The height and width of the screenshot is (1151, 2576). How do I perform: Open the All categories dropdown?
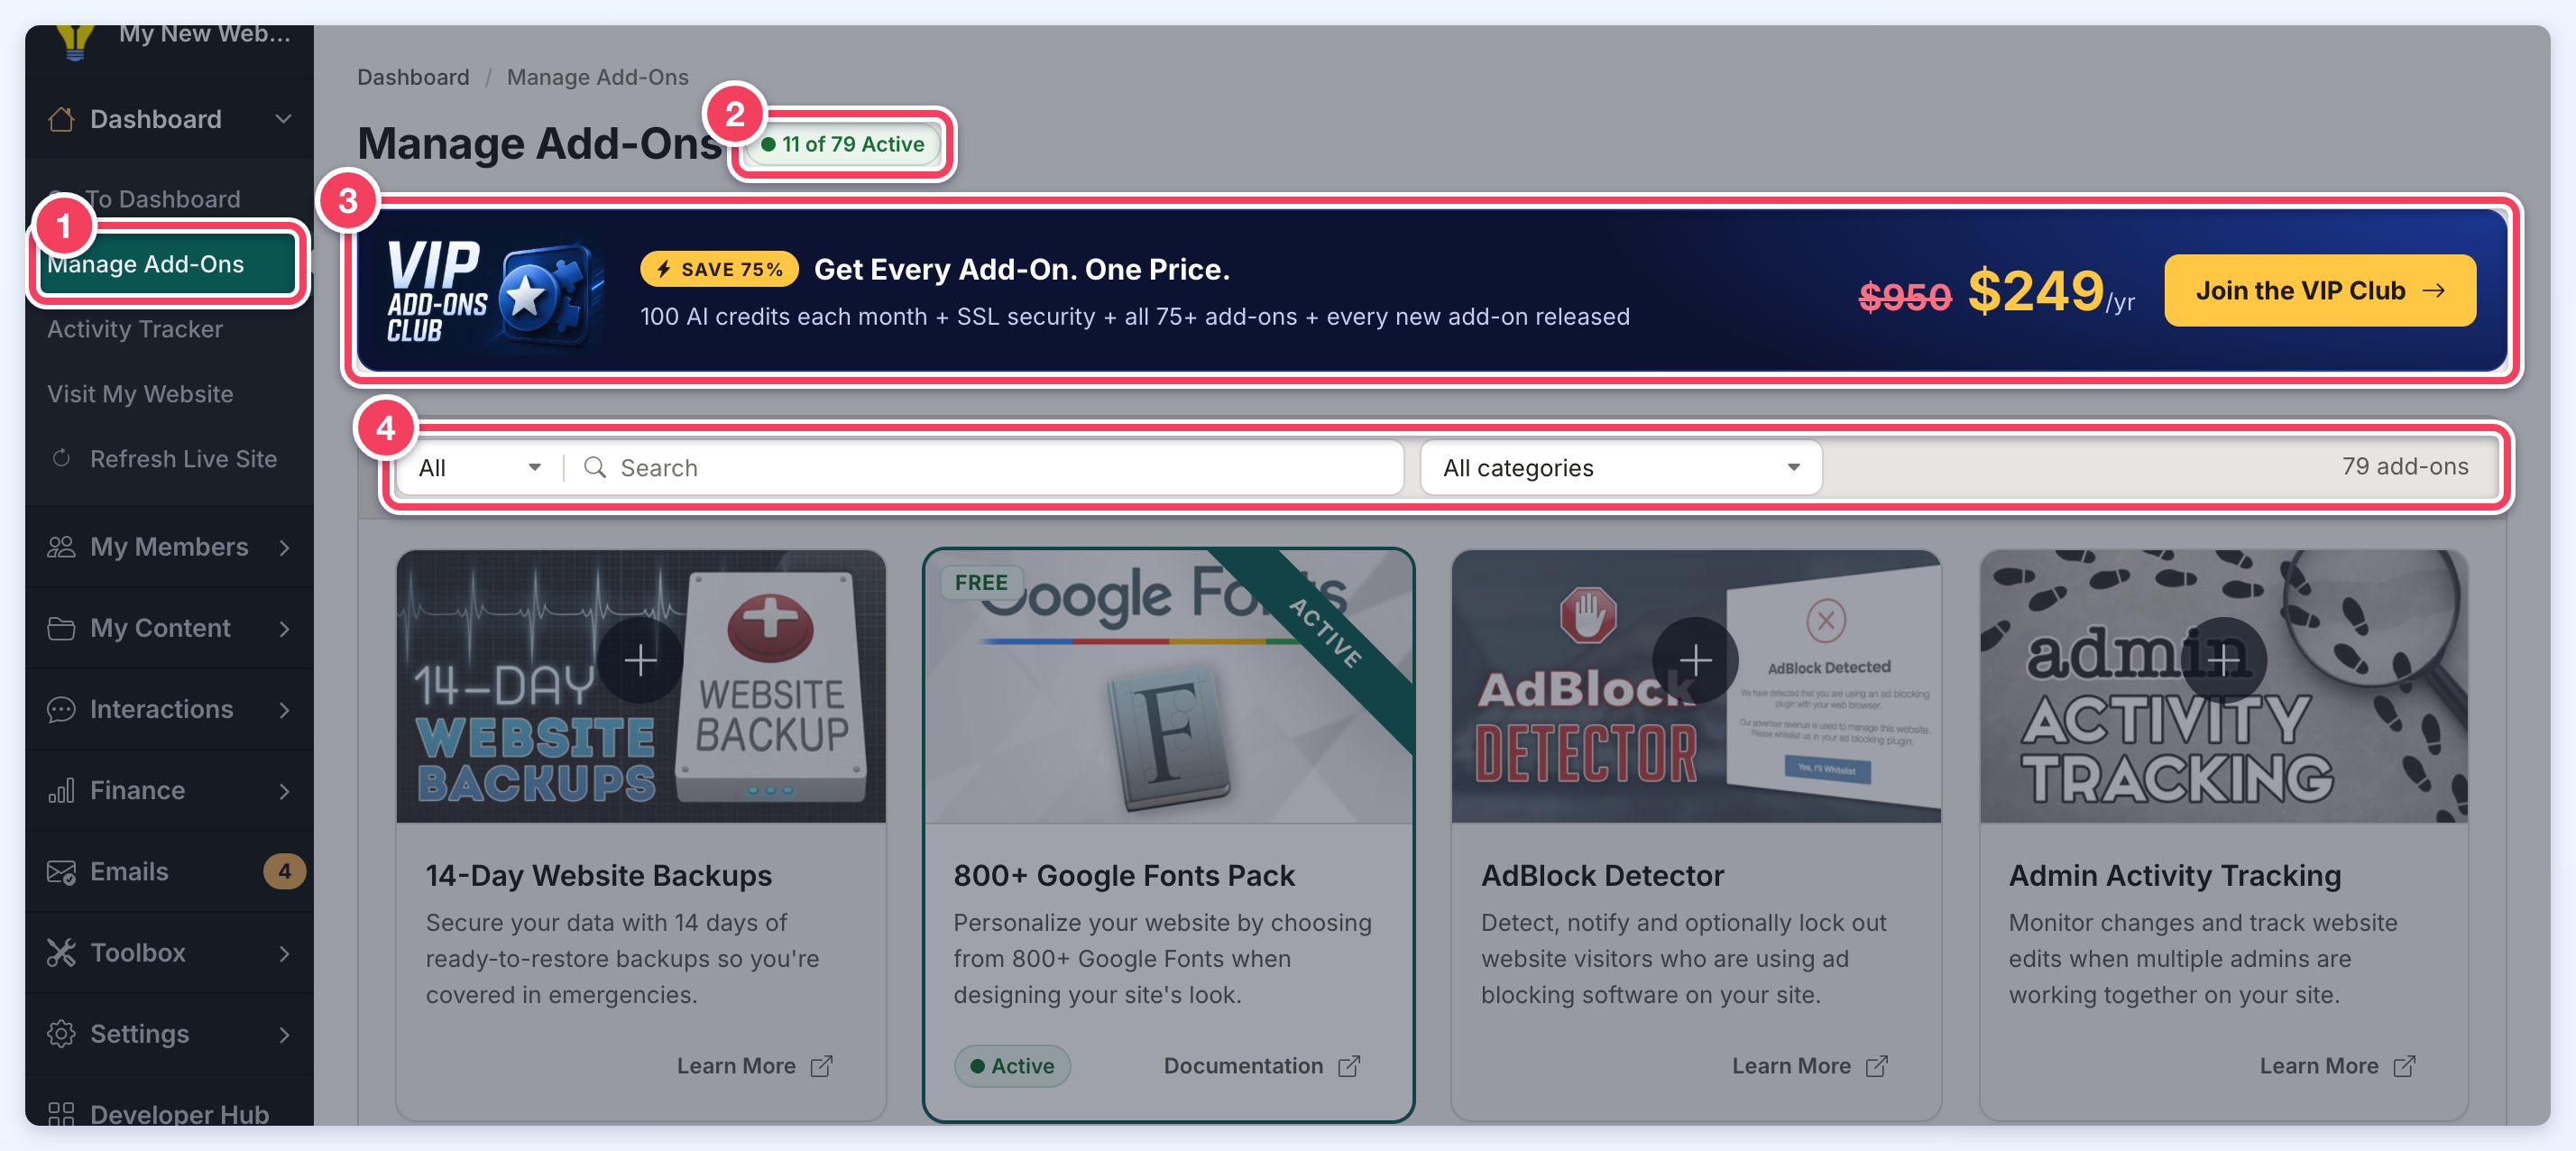pyautogui.click(x=1621, y=467)
